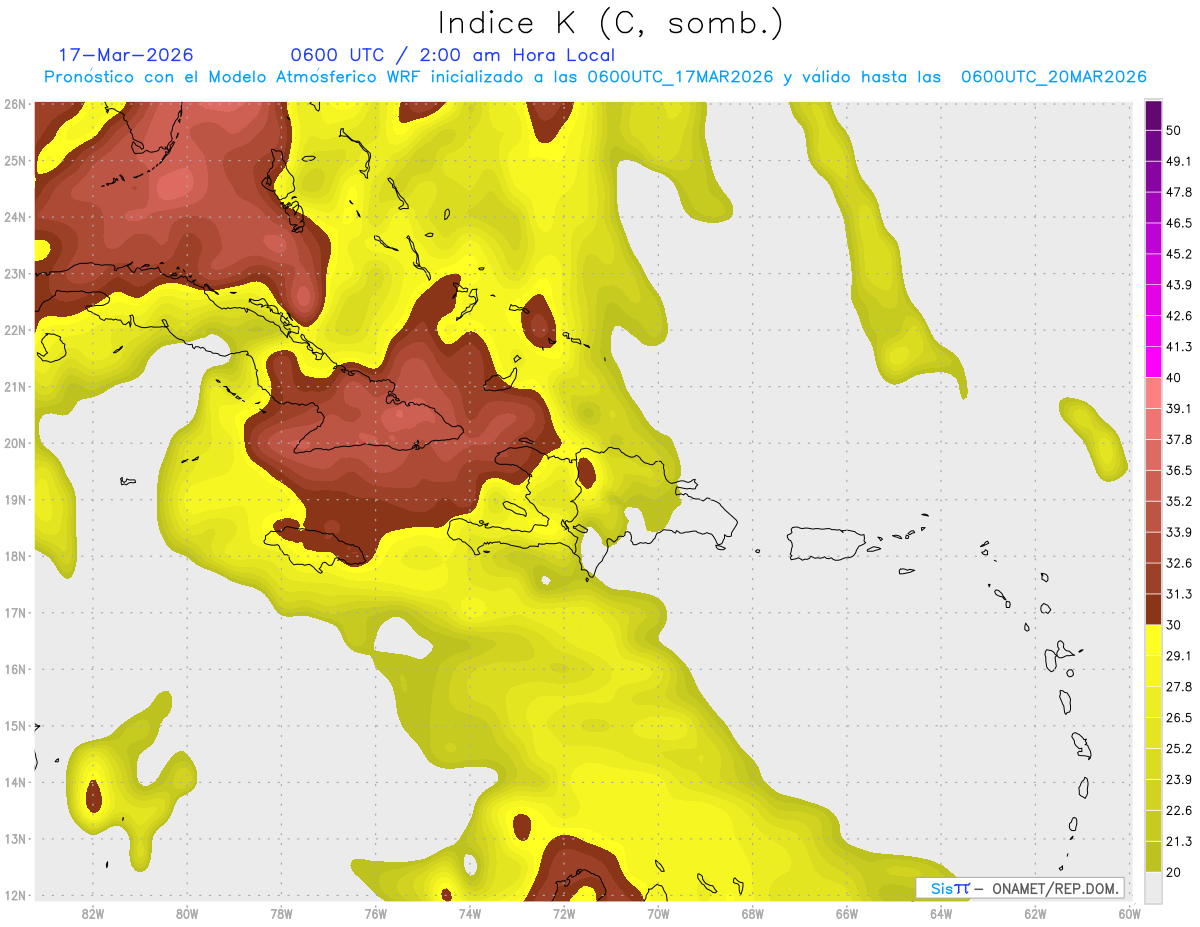
Task: Click the "46.5" colorbar value
Action: tap(1179, 223)
